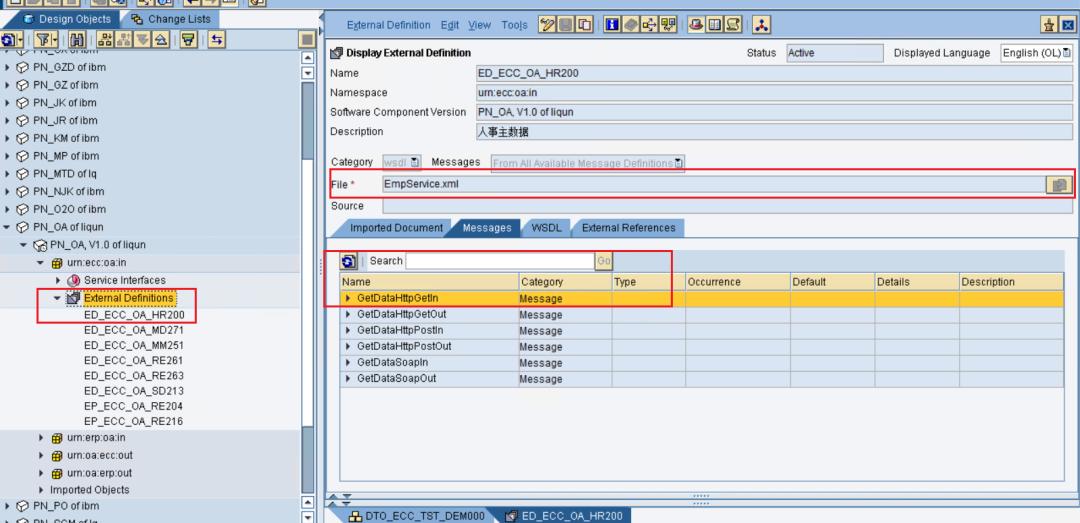Screen dimensions: 1080x523
Task: Expand the Service Interfaces node
Action: click(58, 280)
